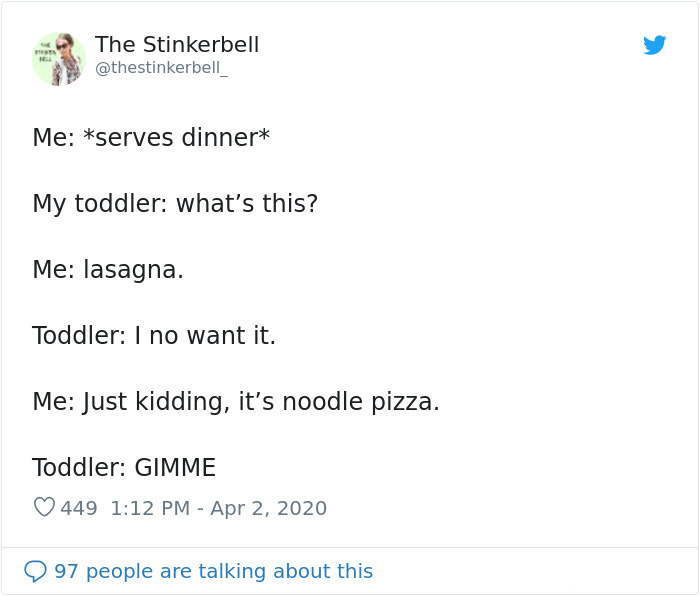This screenshot has height=596, width=700.
Task: Click "Me:" label before lasagna
Action: [53, 270]
